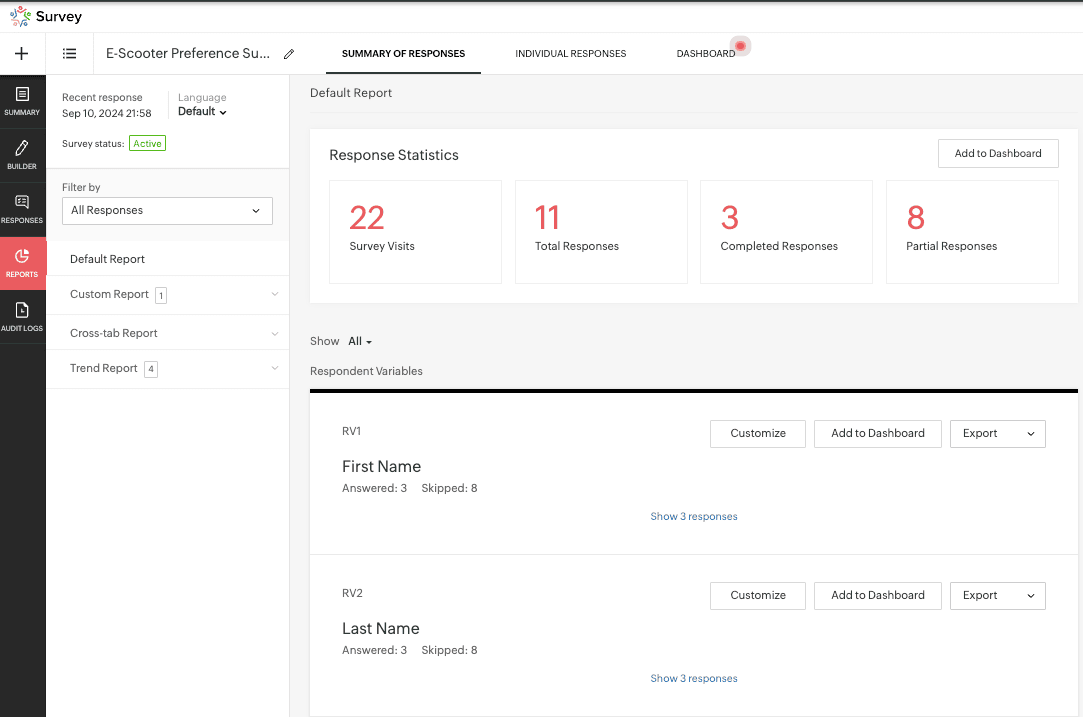Screen dimensions: 1083x717
Task: Open the Export dropdown for First Name
Action: [x=997, y=434]
